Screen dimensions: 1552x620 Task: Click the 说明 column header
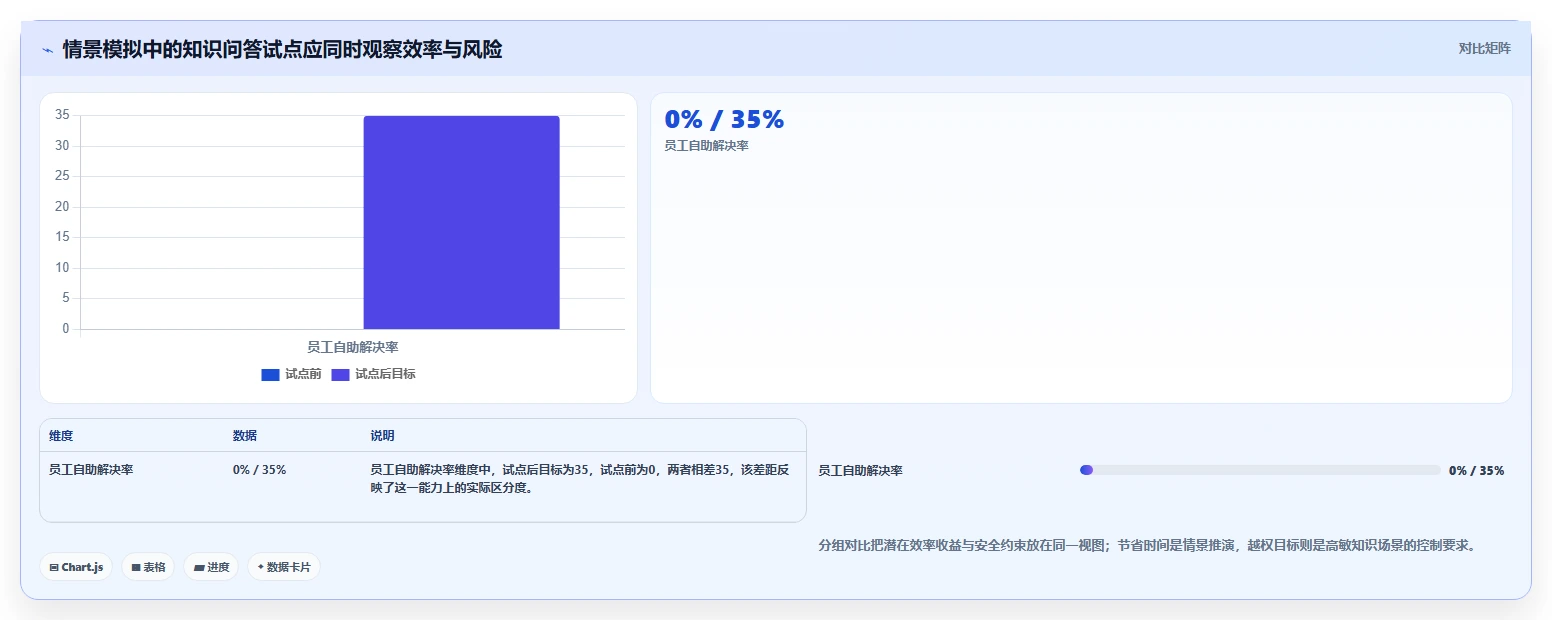(382, 436)
